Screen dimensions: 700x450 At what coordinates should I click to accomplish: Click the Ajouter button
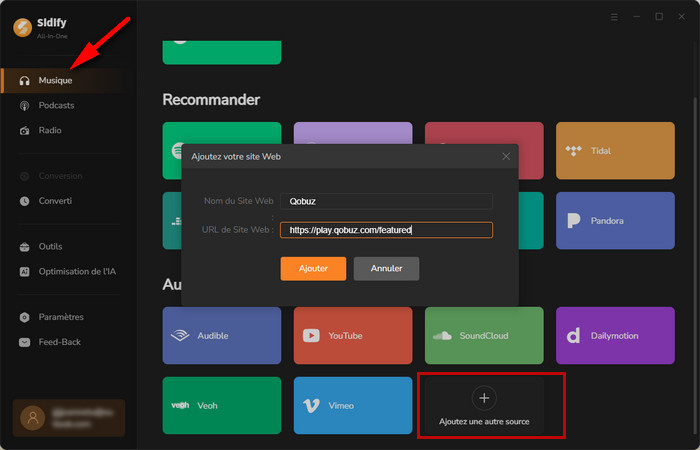[313, 269]
